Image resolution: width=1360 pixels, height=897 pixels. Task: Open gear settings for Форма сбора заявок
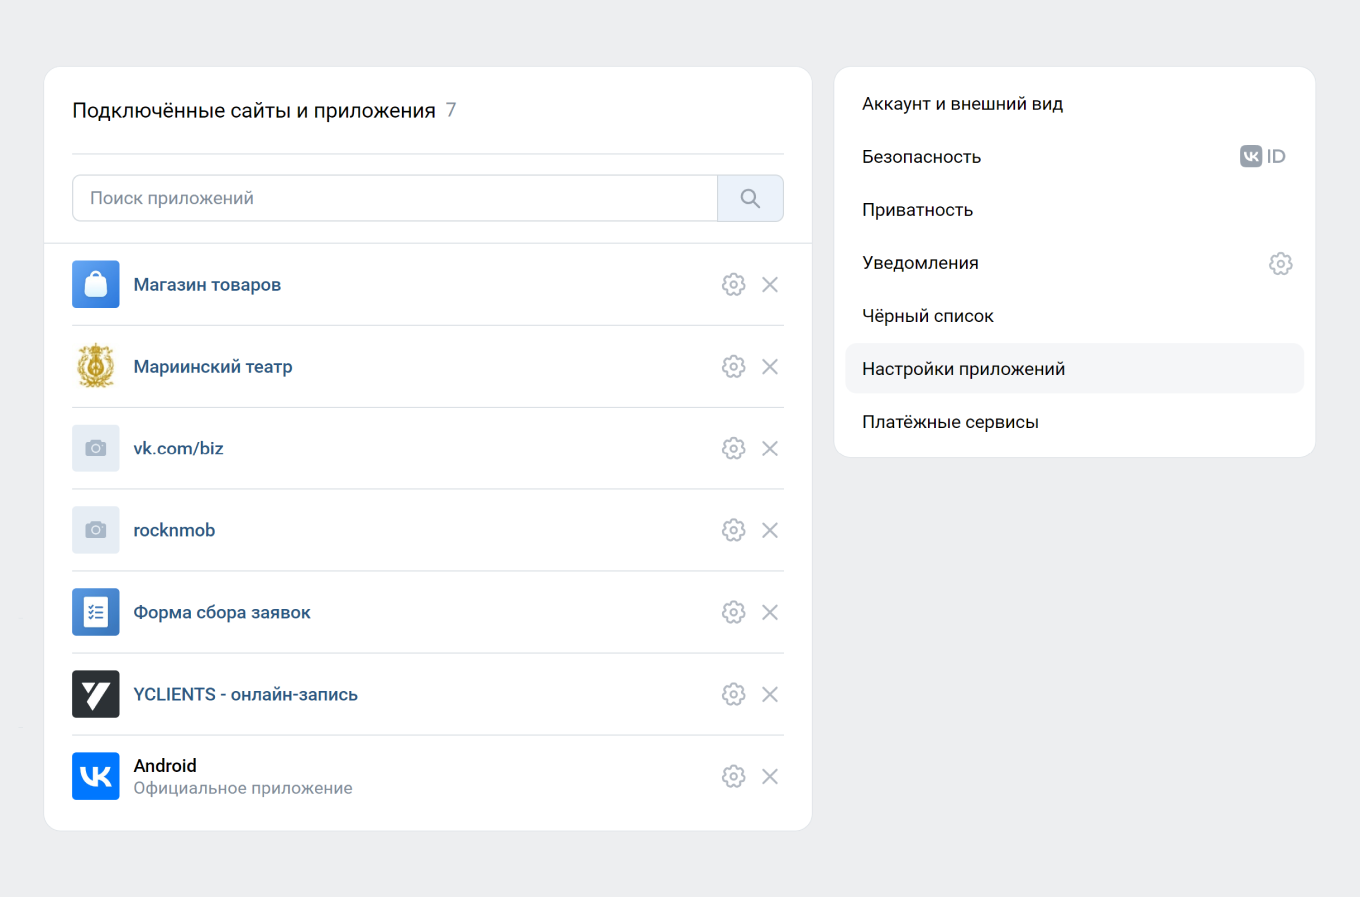(733, 613)
